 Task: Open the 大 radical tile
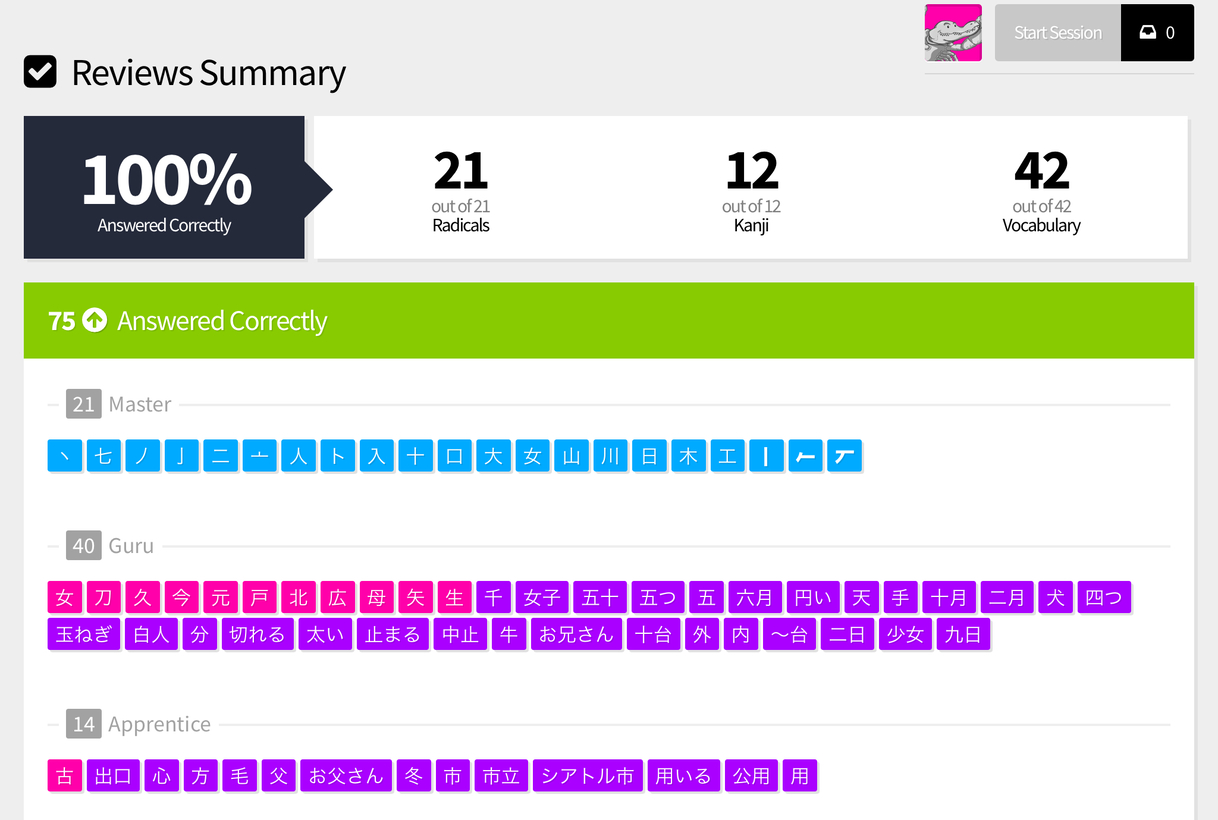[493, 456]
